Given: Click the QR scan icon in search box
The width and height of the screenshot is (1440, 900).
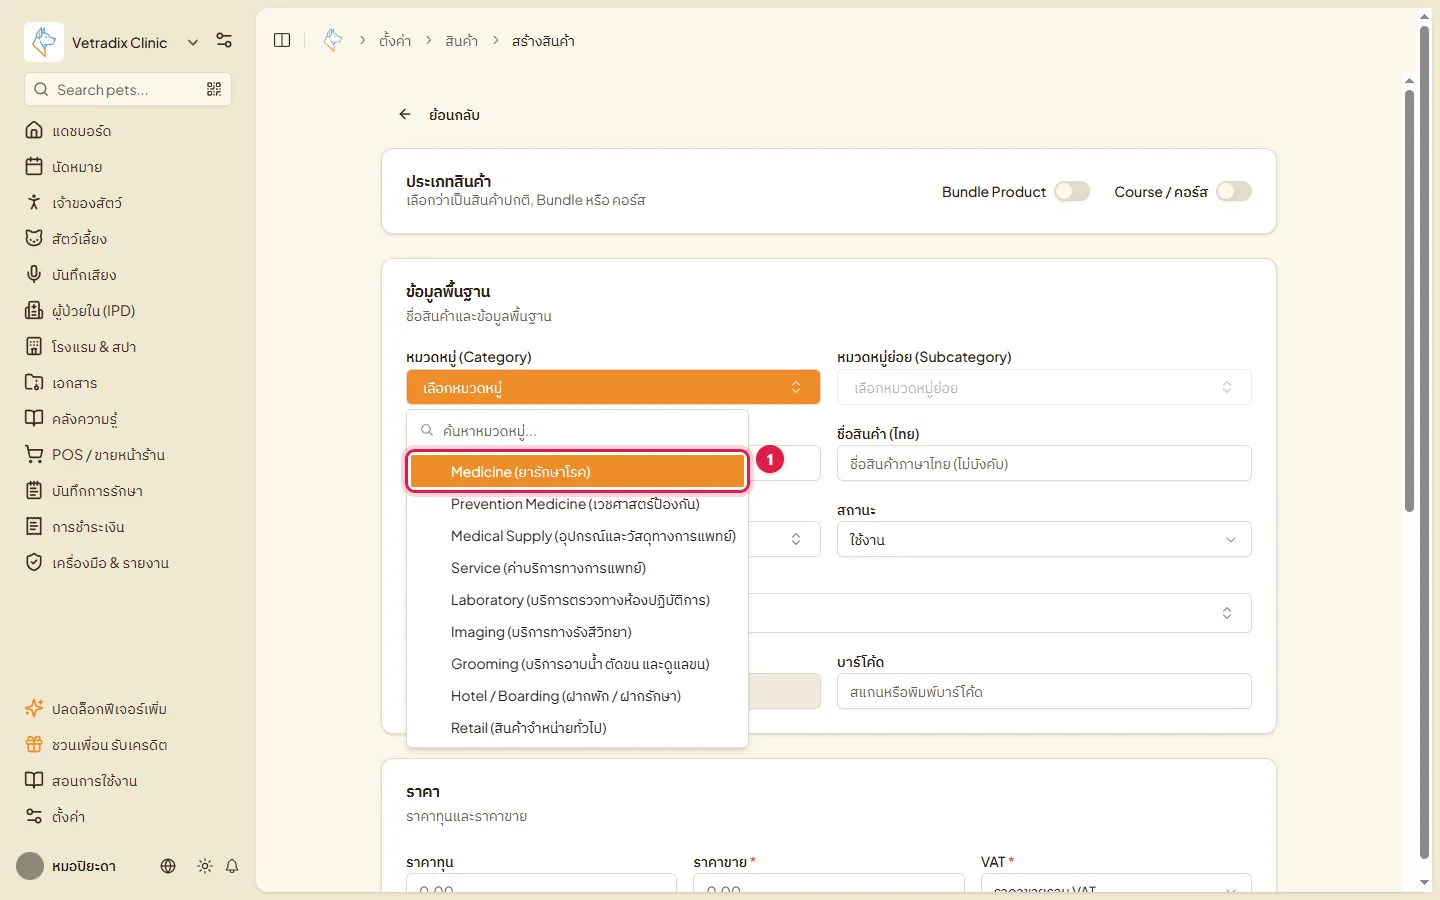Looking at the screenshot, I should point(214,89).
